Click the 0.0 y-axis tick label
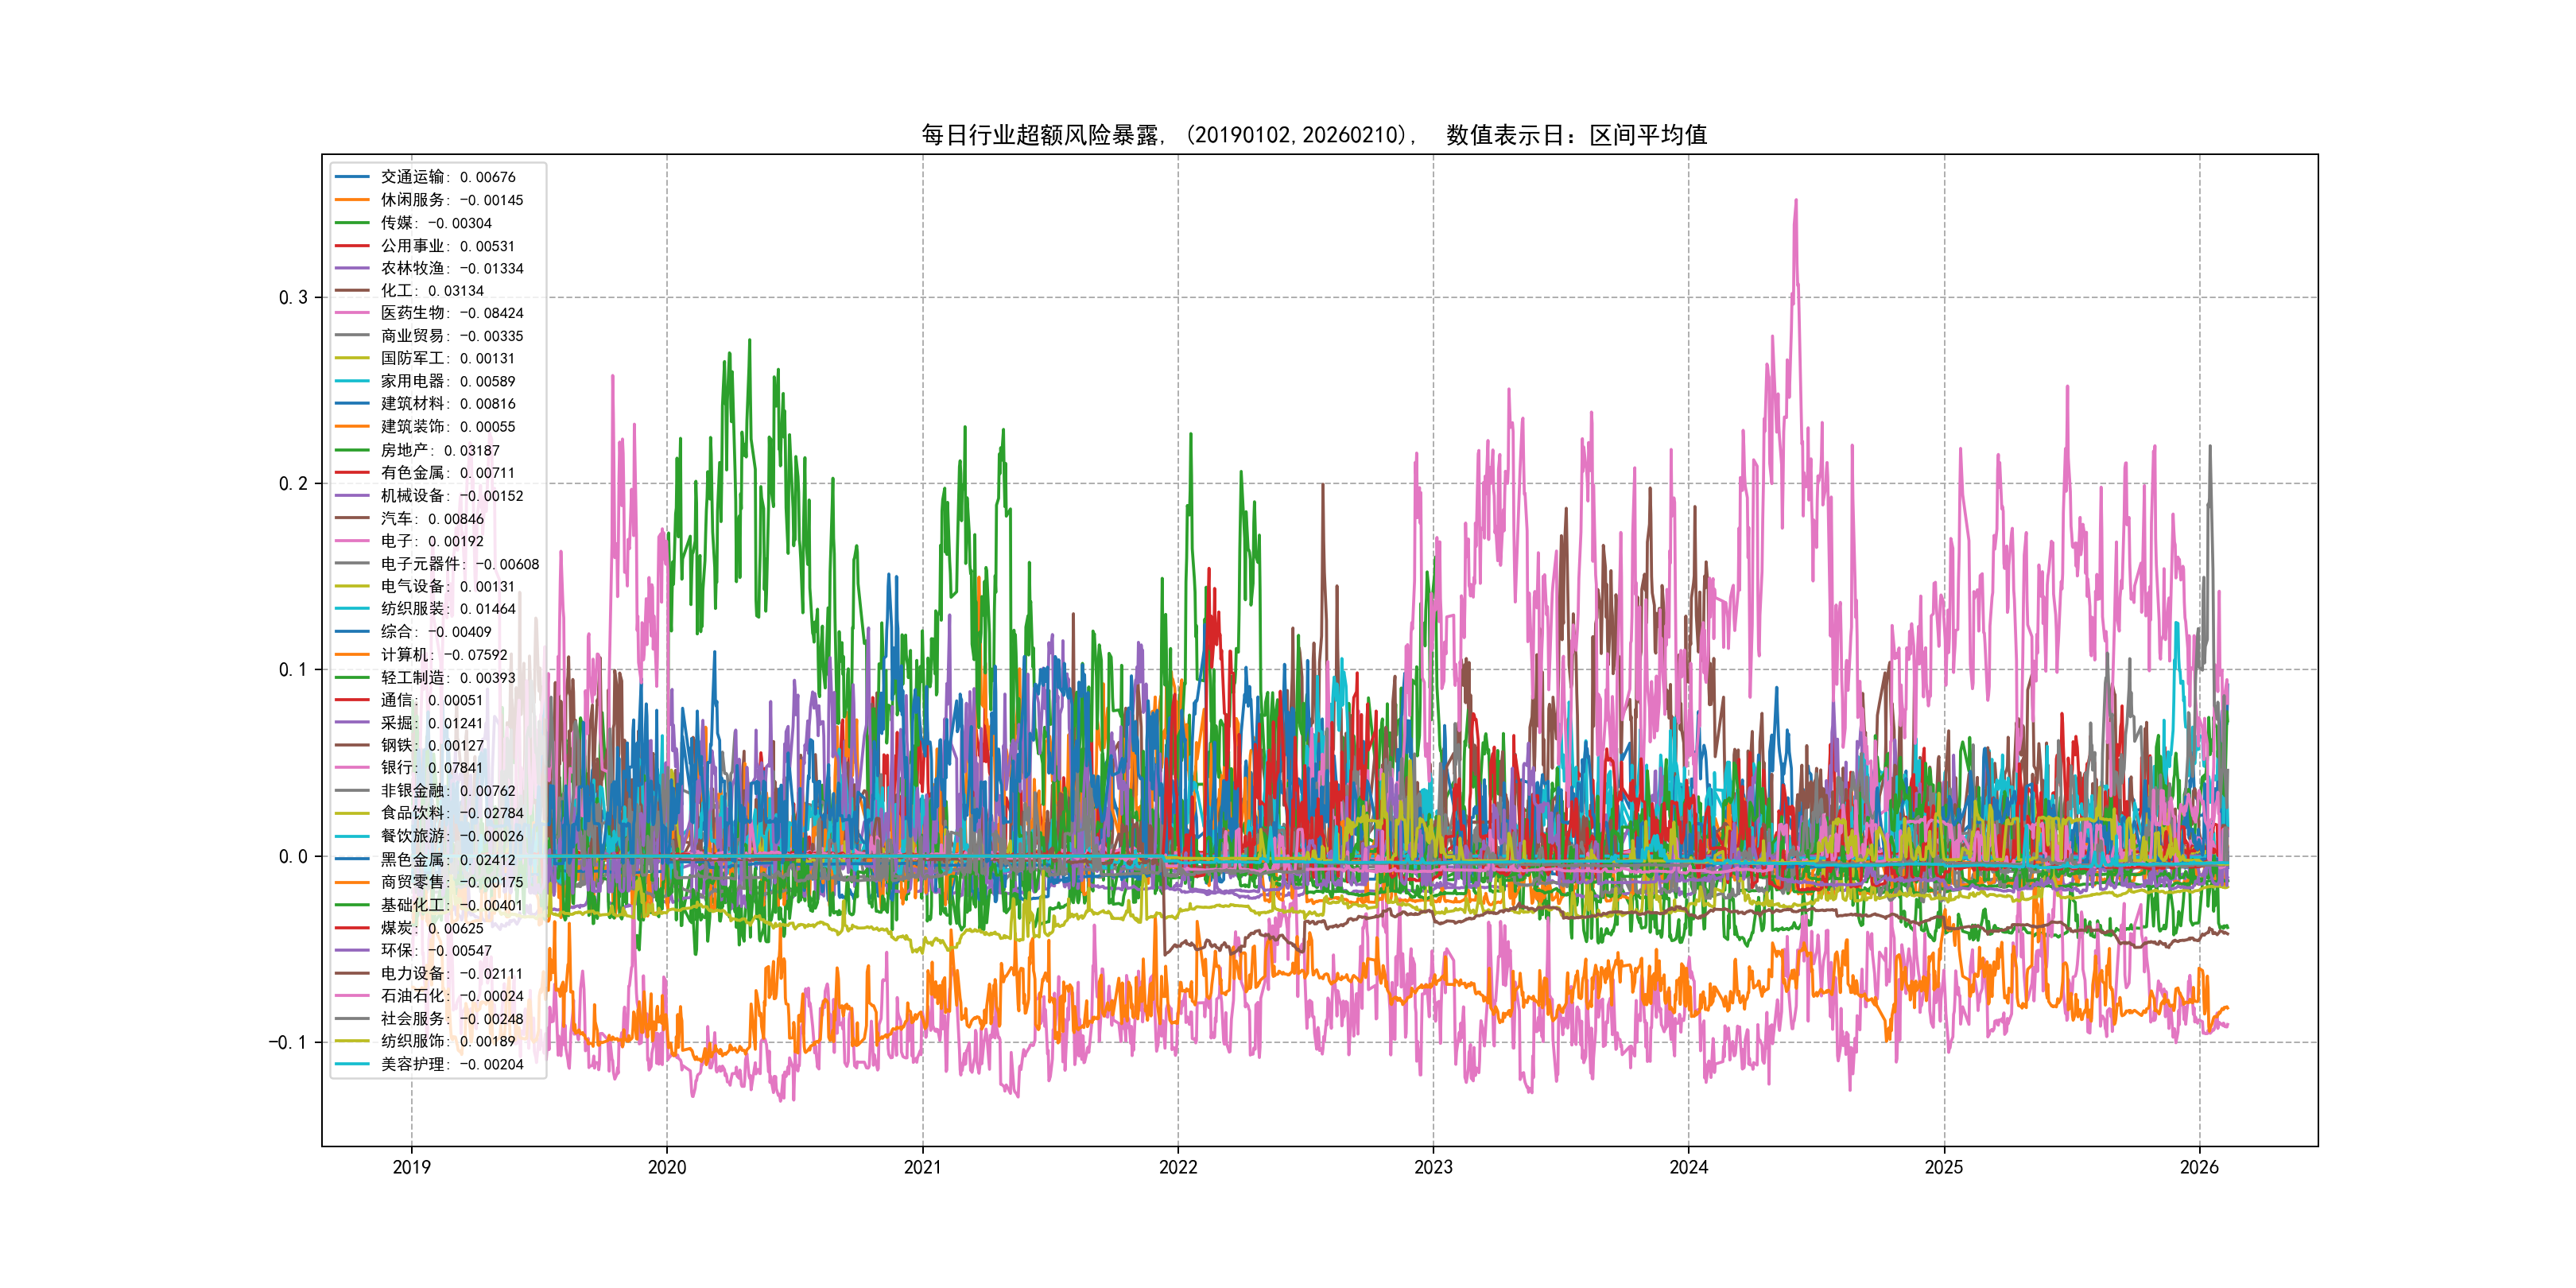 click(x=292, y=856)
